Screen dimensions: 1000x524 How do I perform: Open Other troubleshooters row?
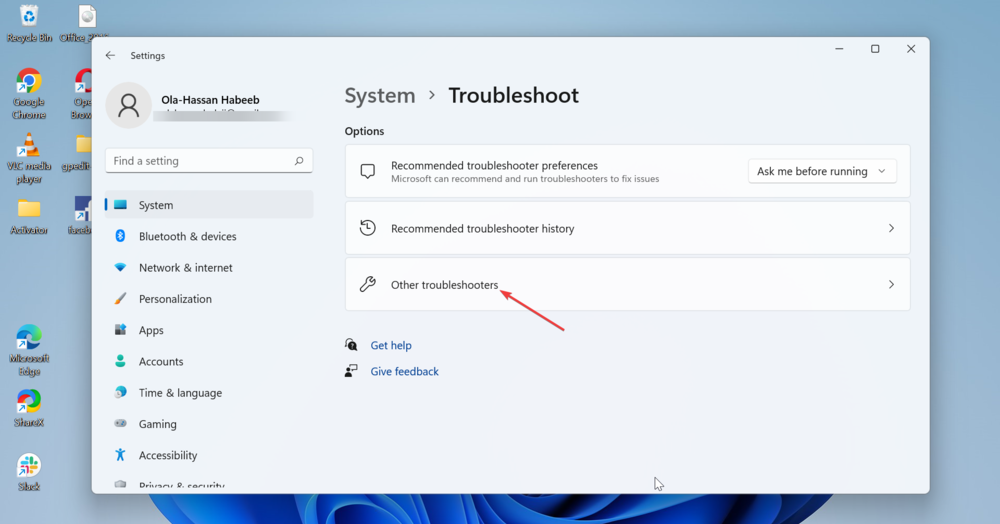pos(628,284)
